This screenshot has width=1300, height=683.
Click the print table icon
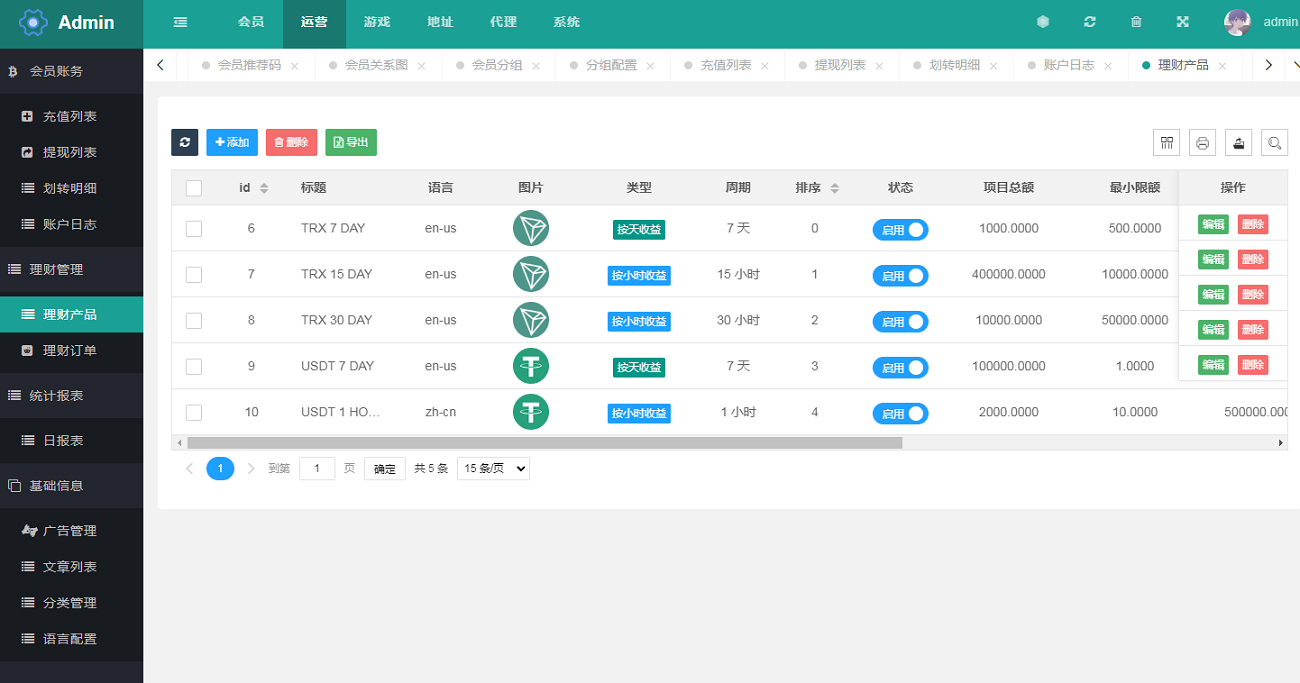(x=1202, y=143)
